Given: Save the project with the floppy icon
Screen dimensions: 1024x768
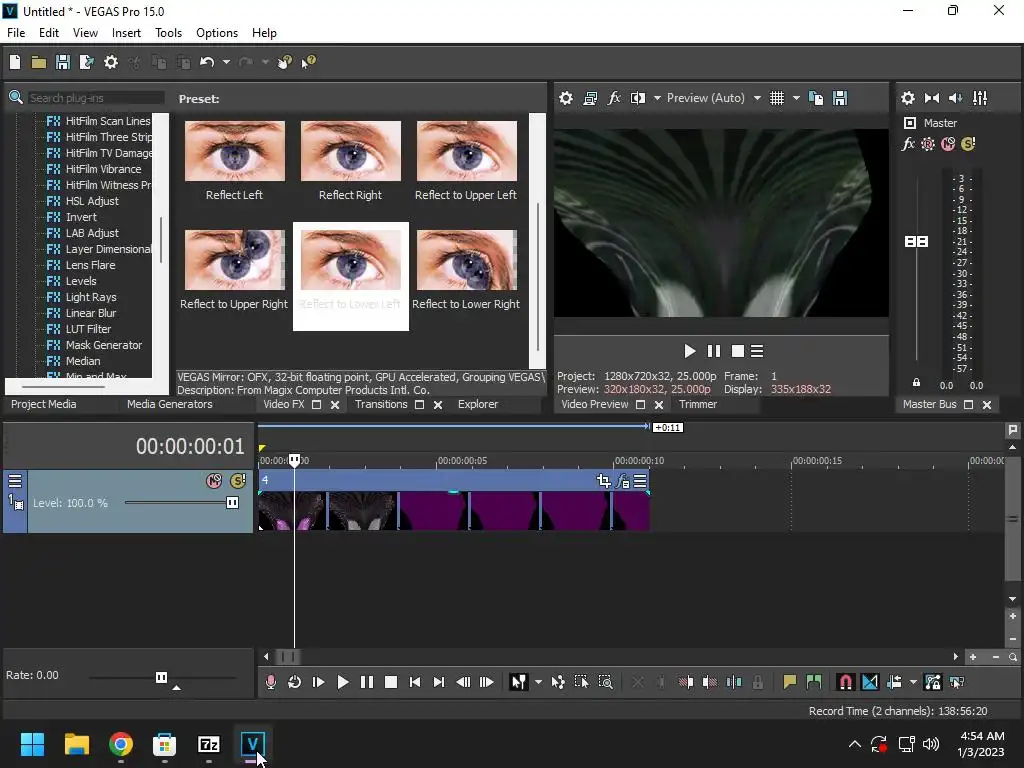Looking at the screenshot, I should [x=63, y=62].
